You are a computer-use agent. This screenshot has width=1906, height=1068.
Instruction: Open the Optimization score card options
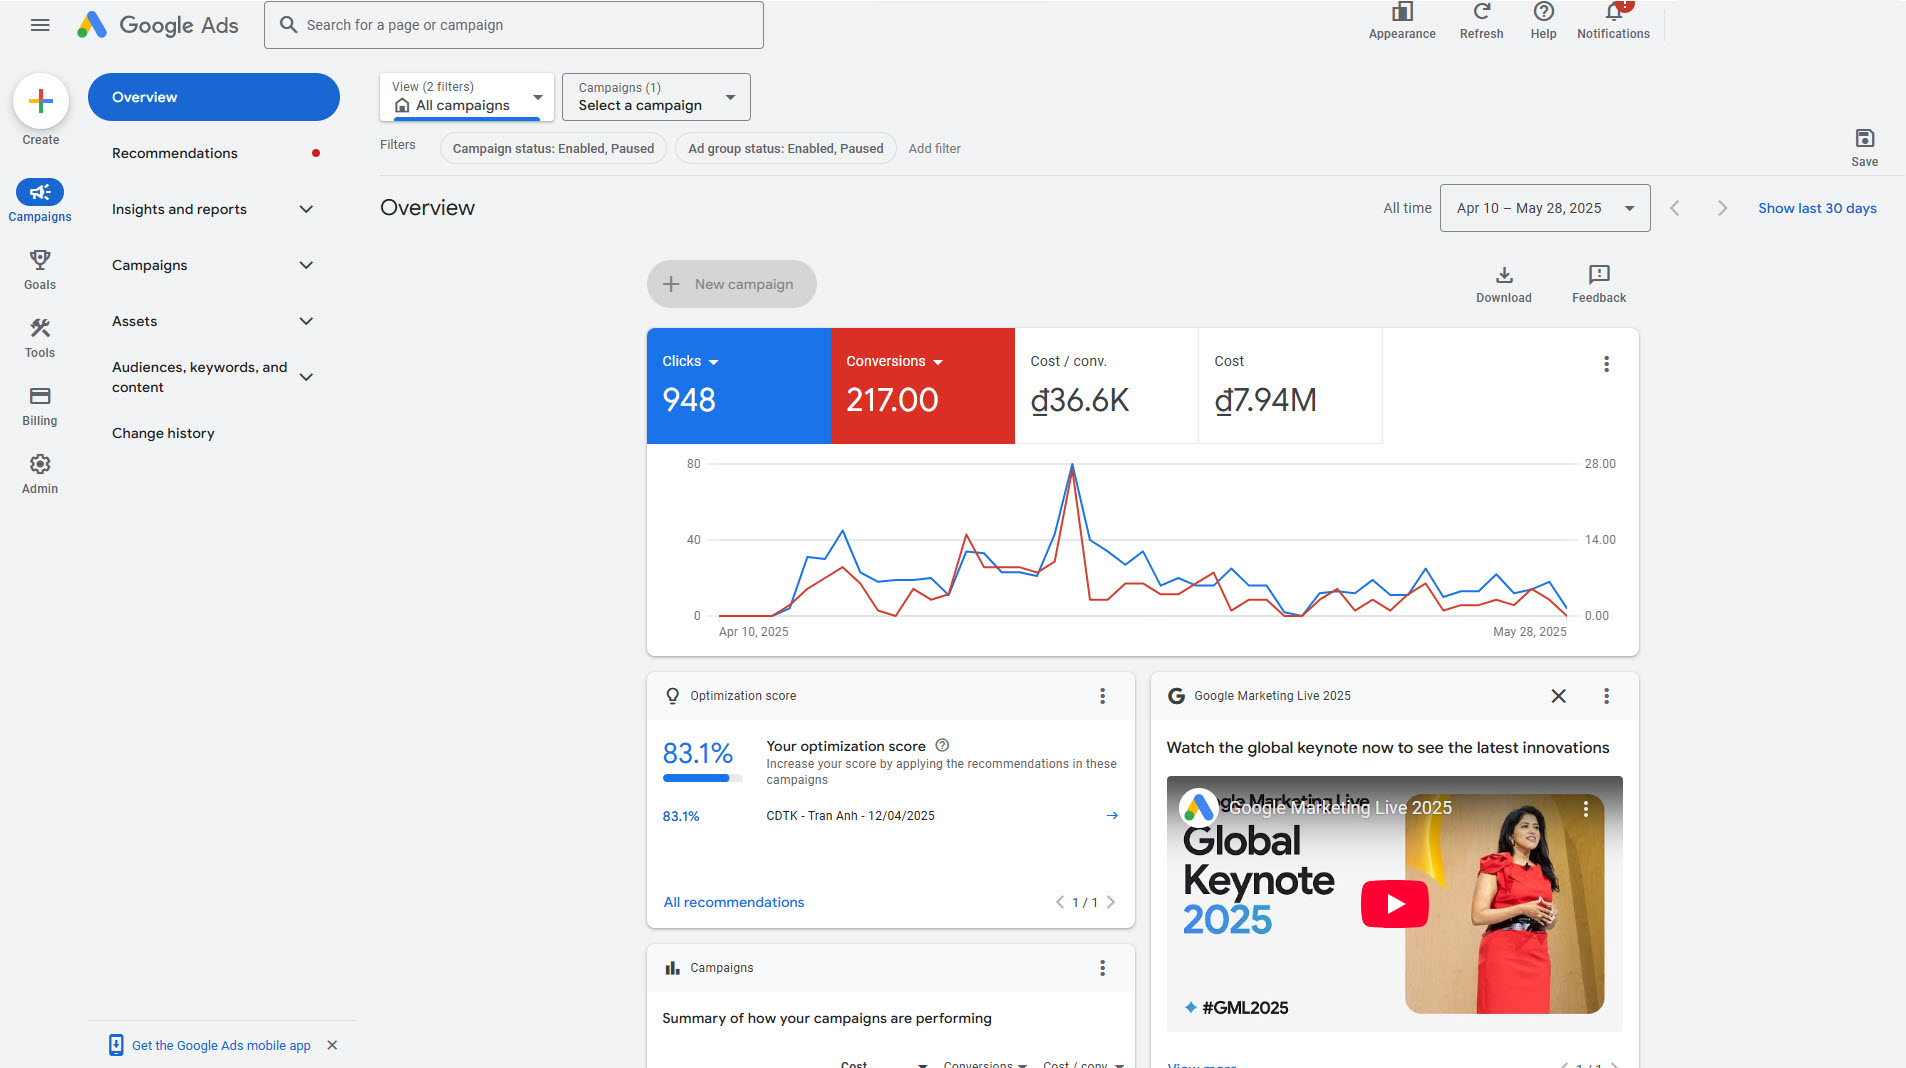[1102, 696]
